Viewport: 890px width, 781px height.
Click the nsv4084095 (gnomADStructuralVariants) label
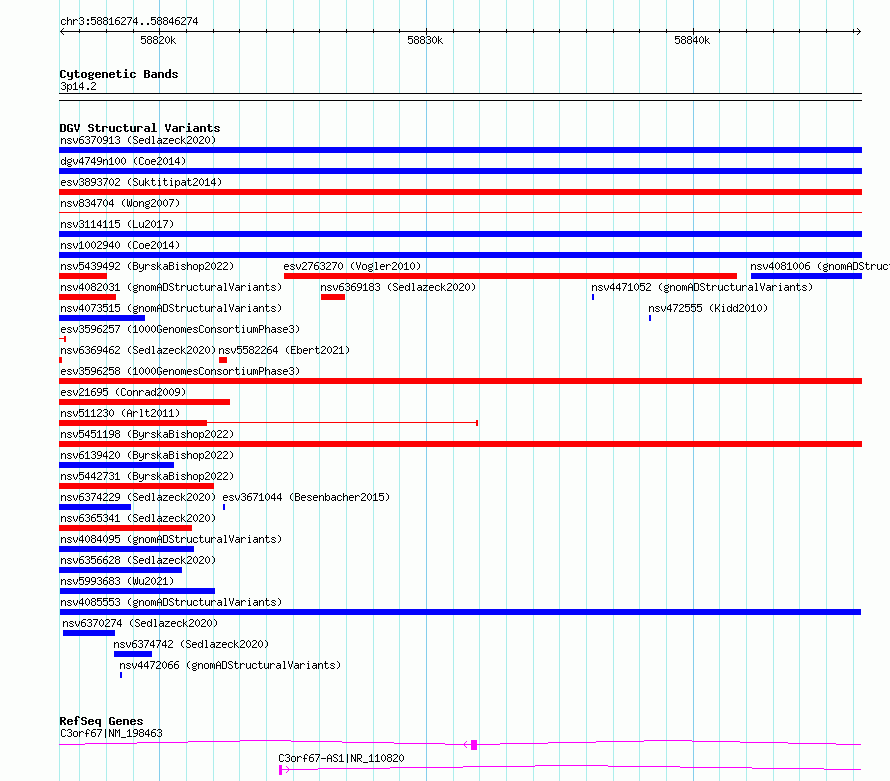(171, 539)
